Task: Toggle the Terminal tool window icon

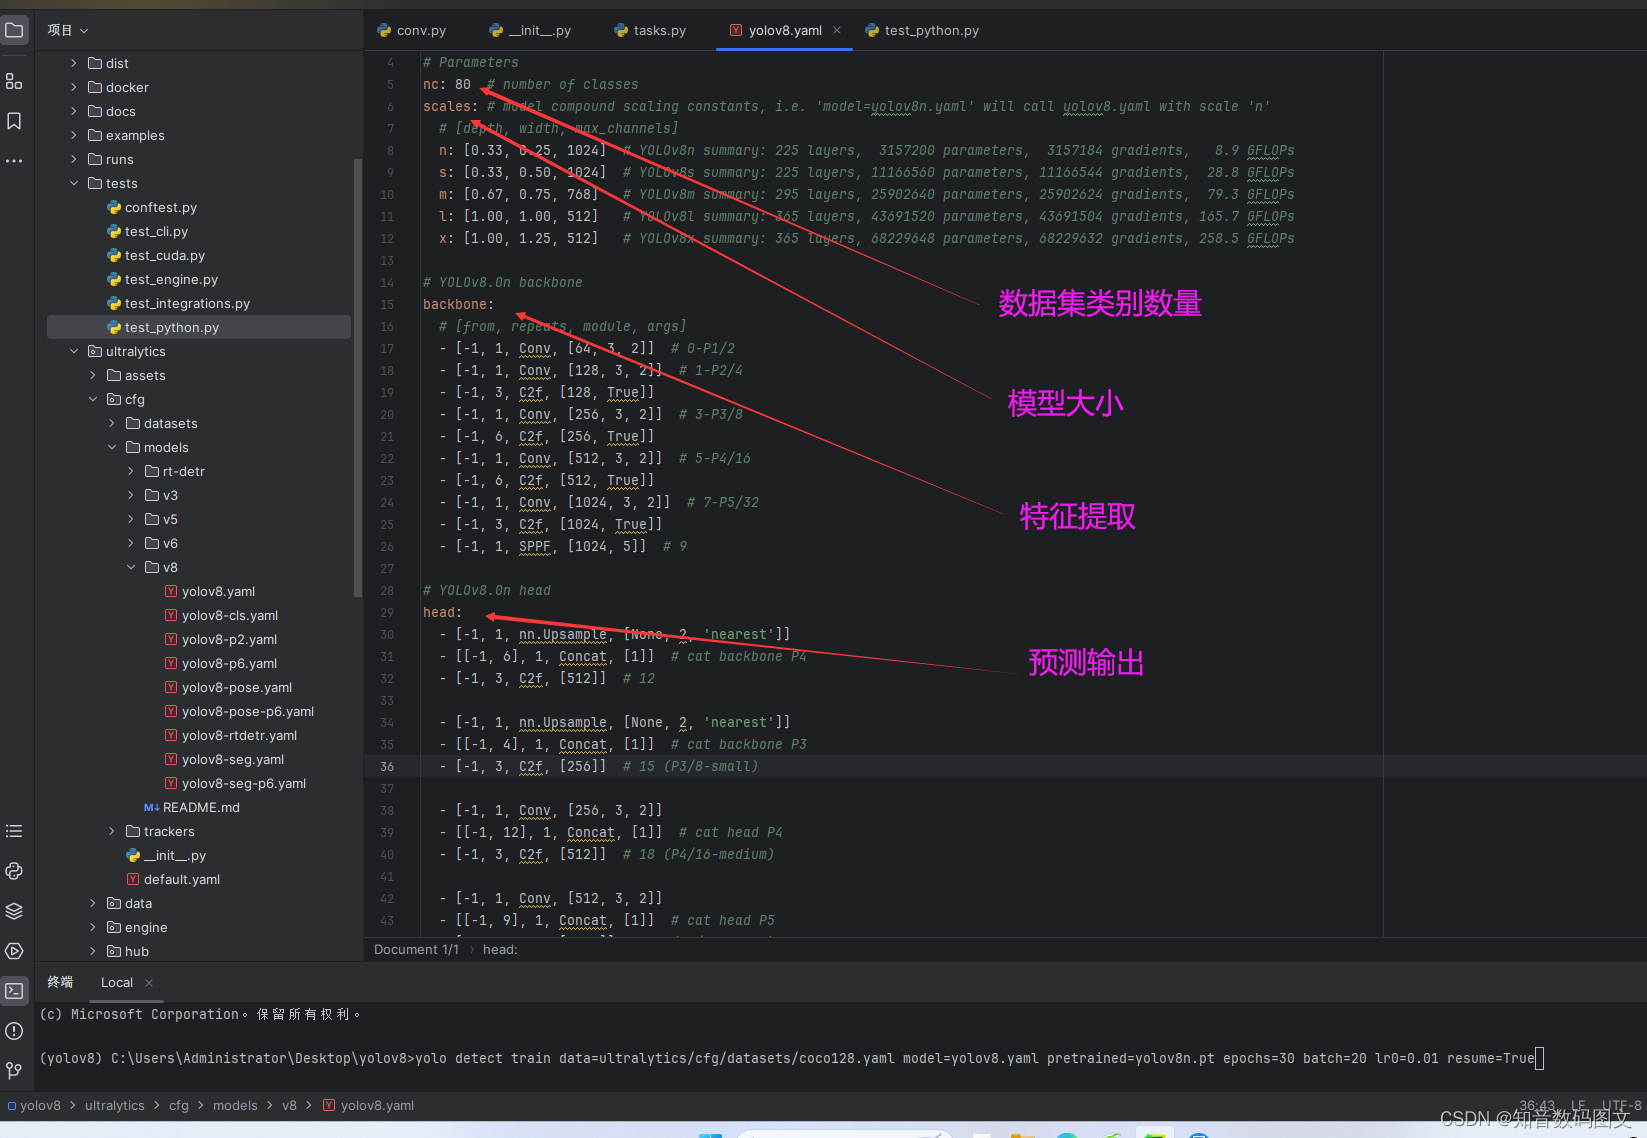Action: point(14,991)
